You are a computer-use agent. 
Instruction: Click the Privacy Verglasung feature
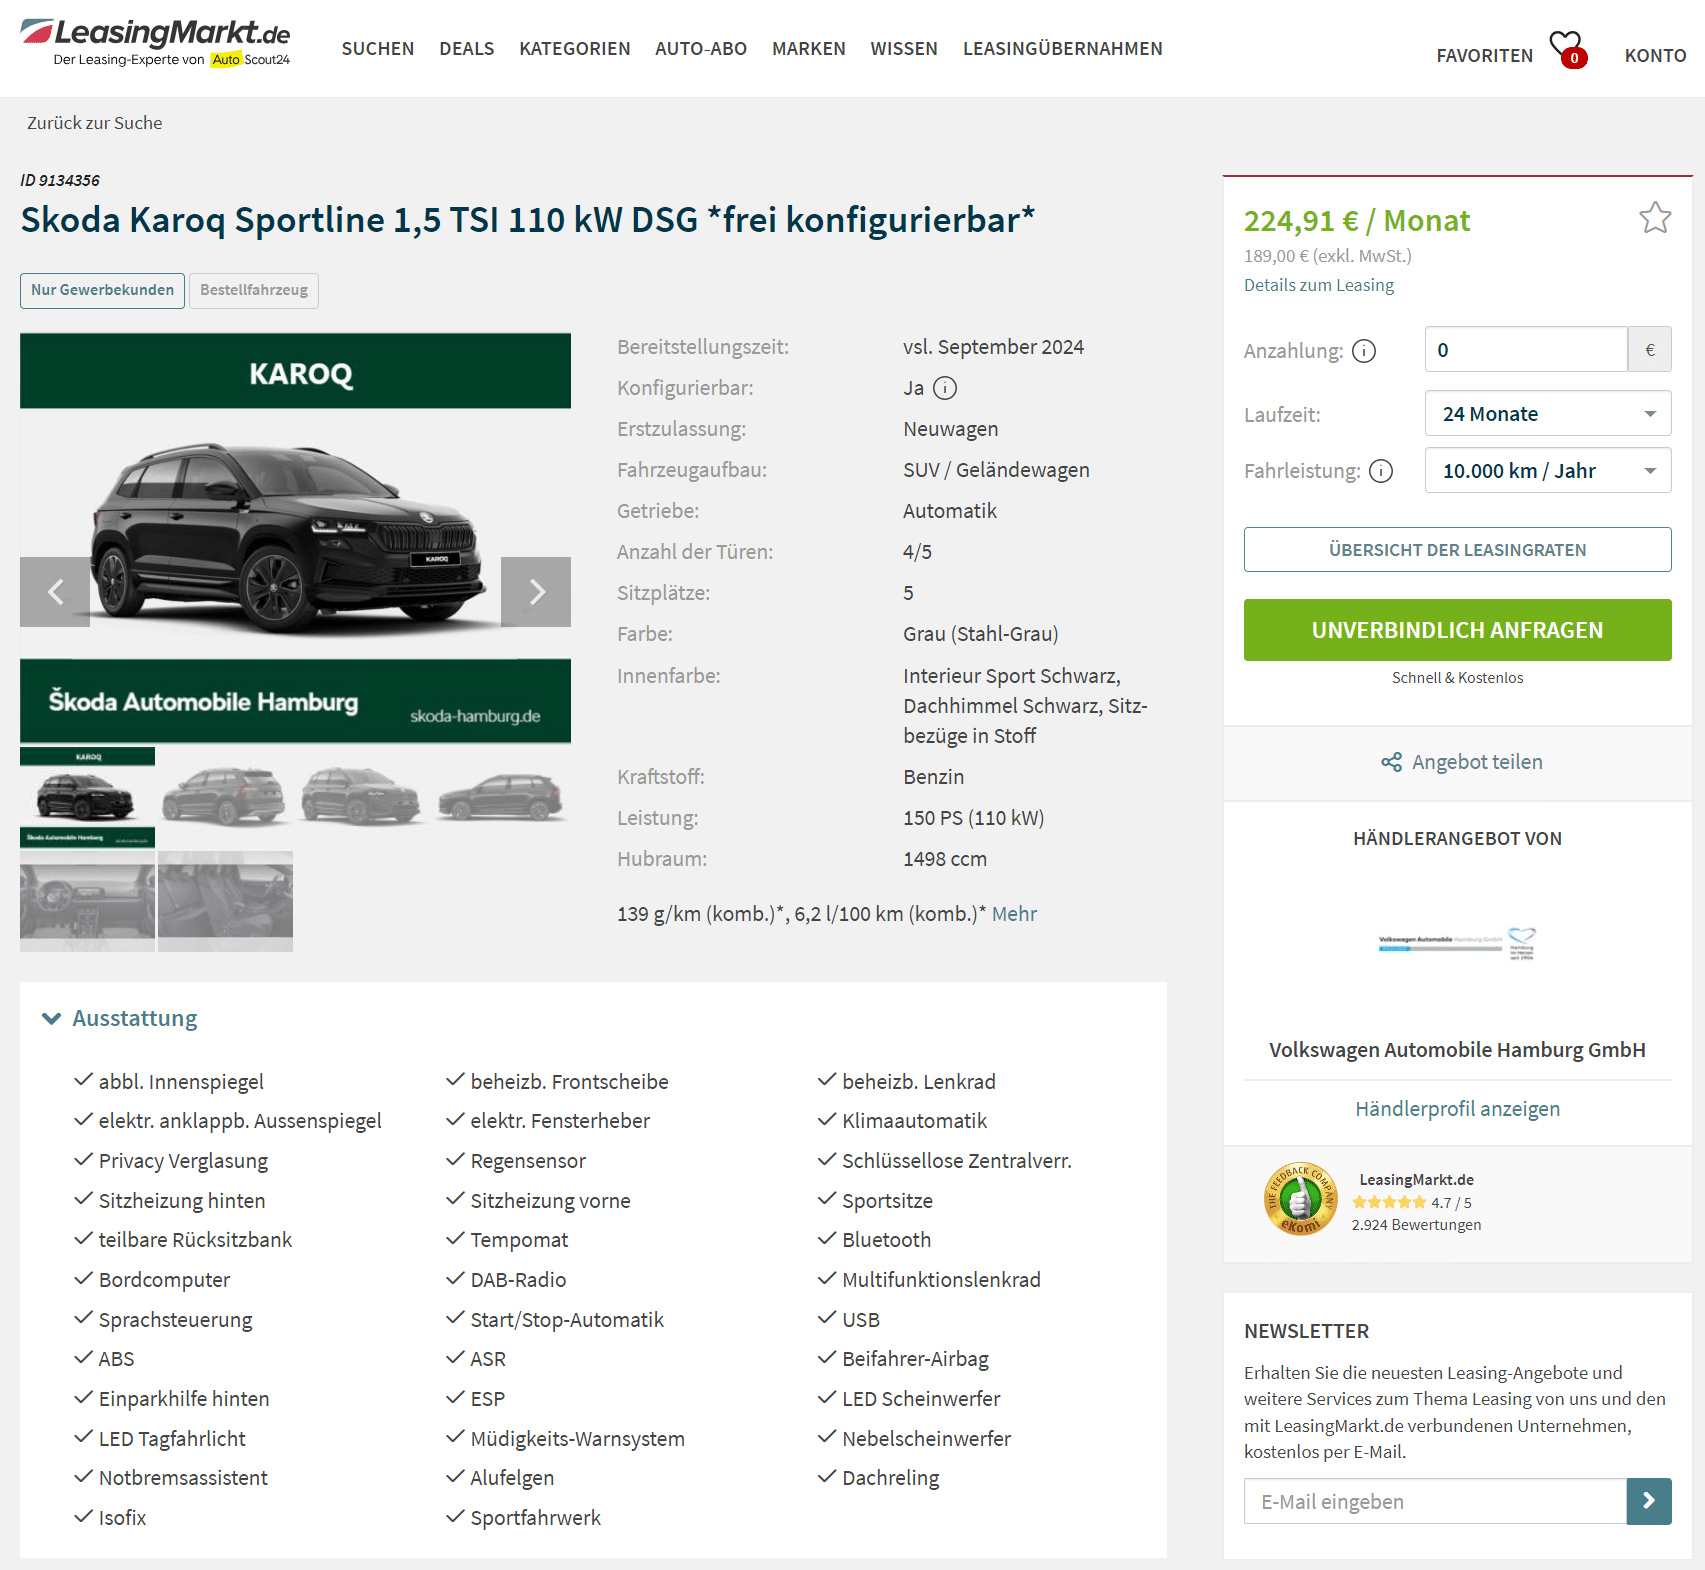coord(183,1161)
